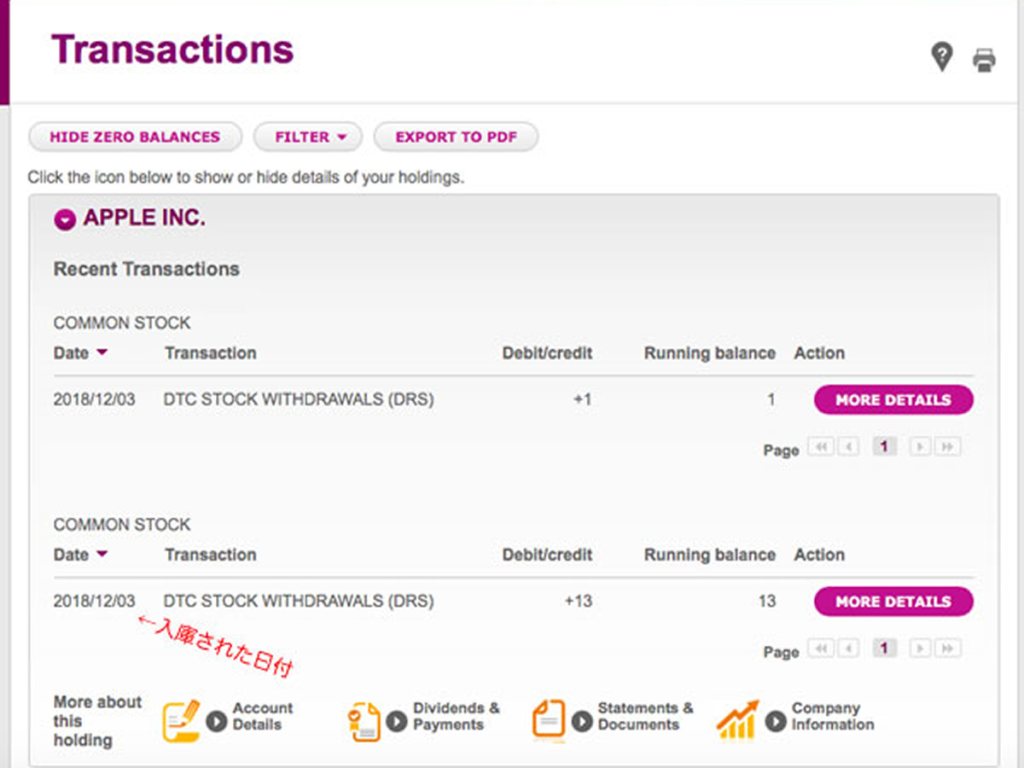Sort first table by Date arrow
This screenshot has height=768, width=1024.
pos(102,353)
